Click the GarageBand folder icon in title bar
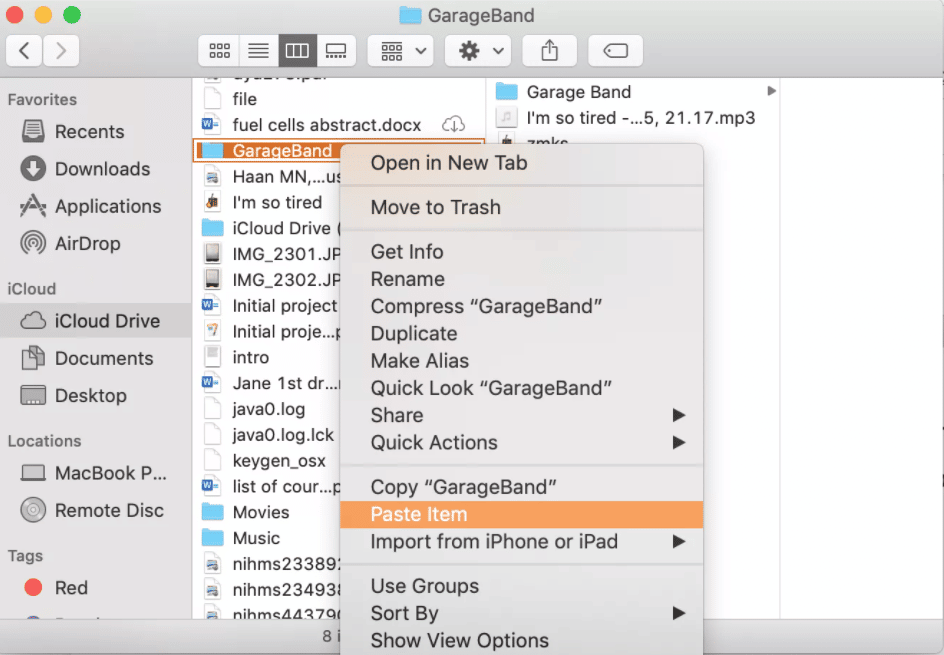The image size is (944, 655). (410, 15)
